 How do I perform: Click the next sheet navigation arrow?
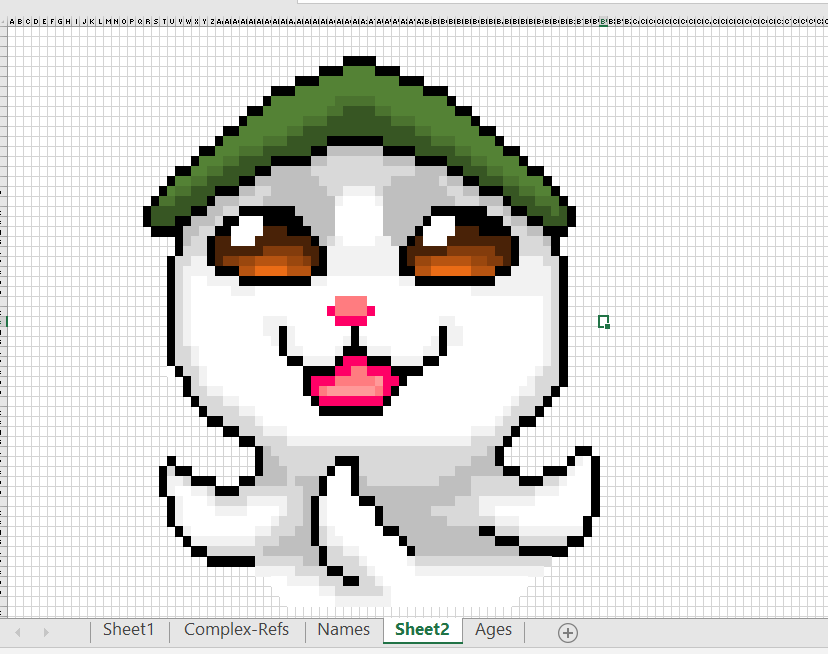(46, 632)
